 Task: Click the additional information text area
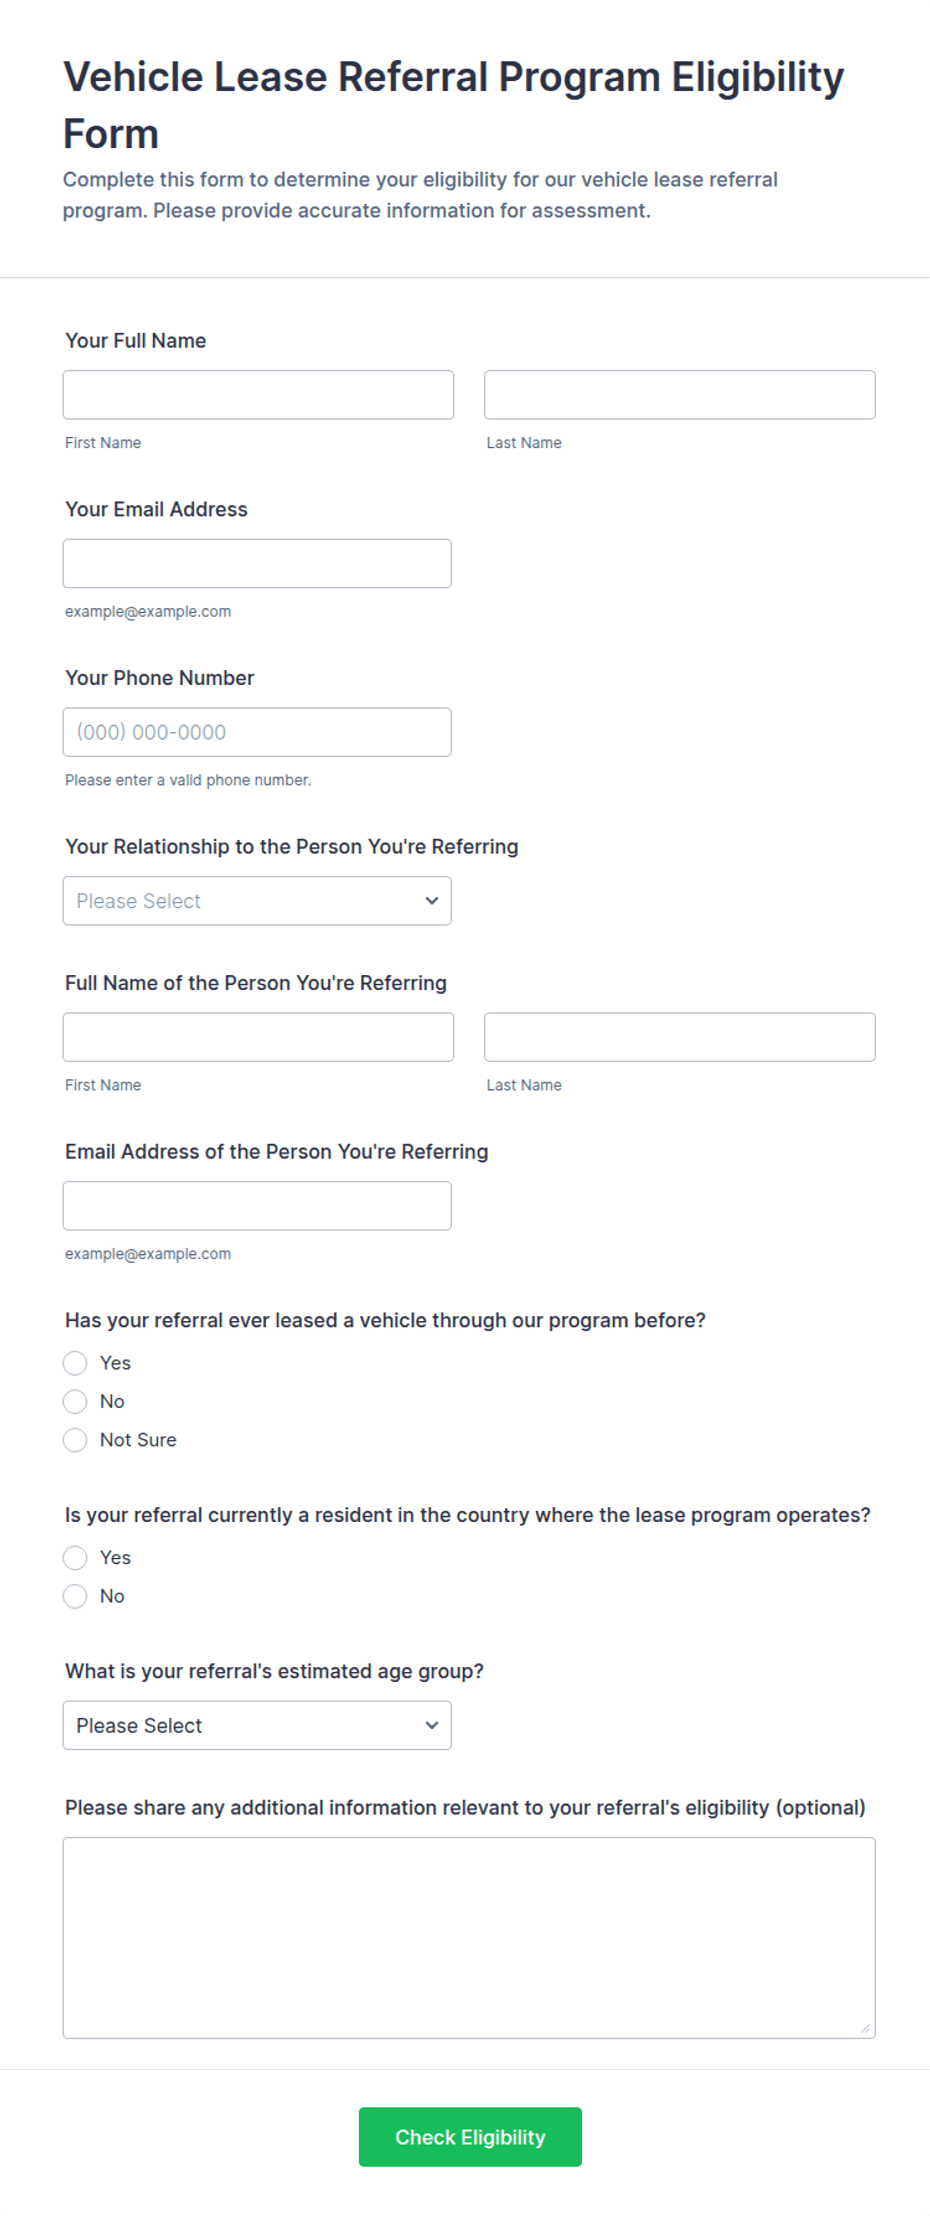[469, 1938]
